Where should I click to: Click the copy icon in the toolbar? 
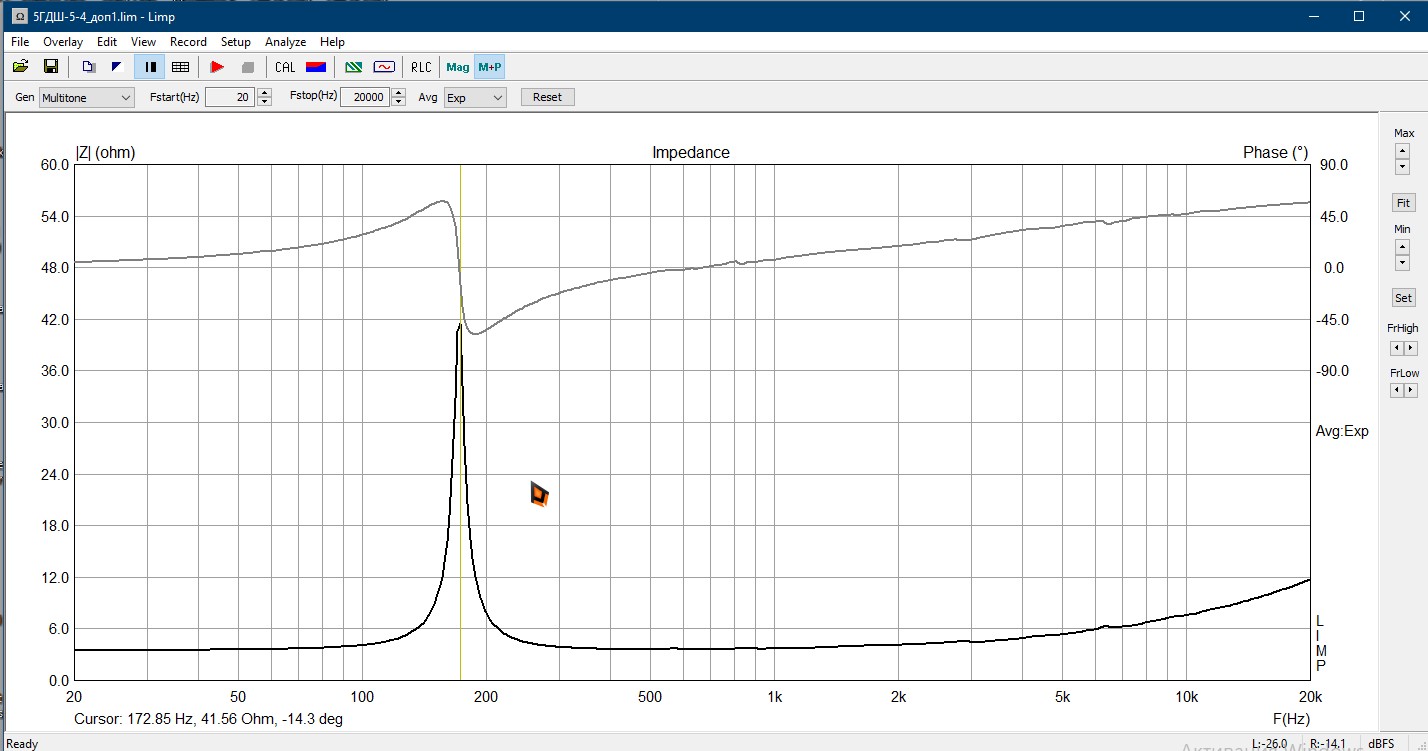click(x=88, y=67)
